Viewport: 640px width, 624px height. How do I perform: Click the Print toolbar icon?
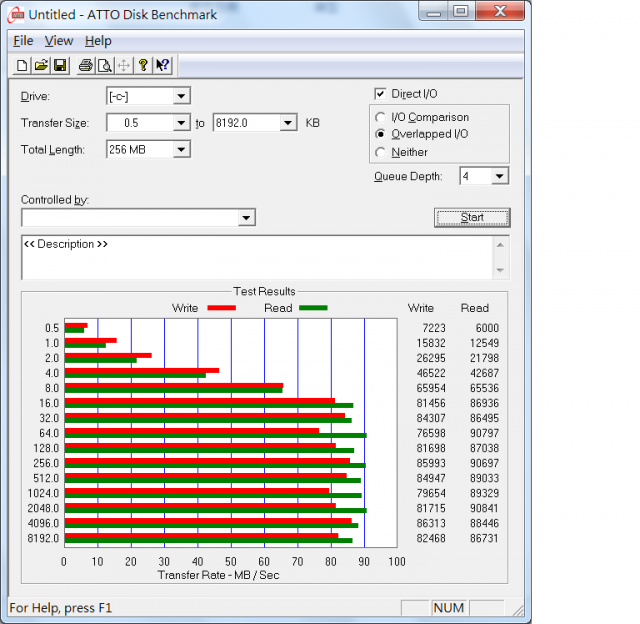86,65
